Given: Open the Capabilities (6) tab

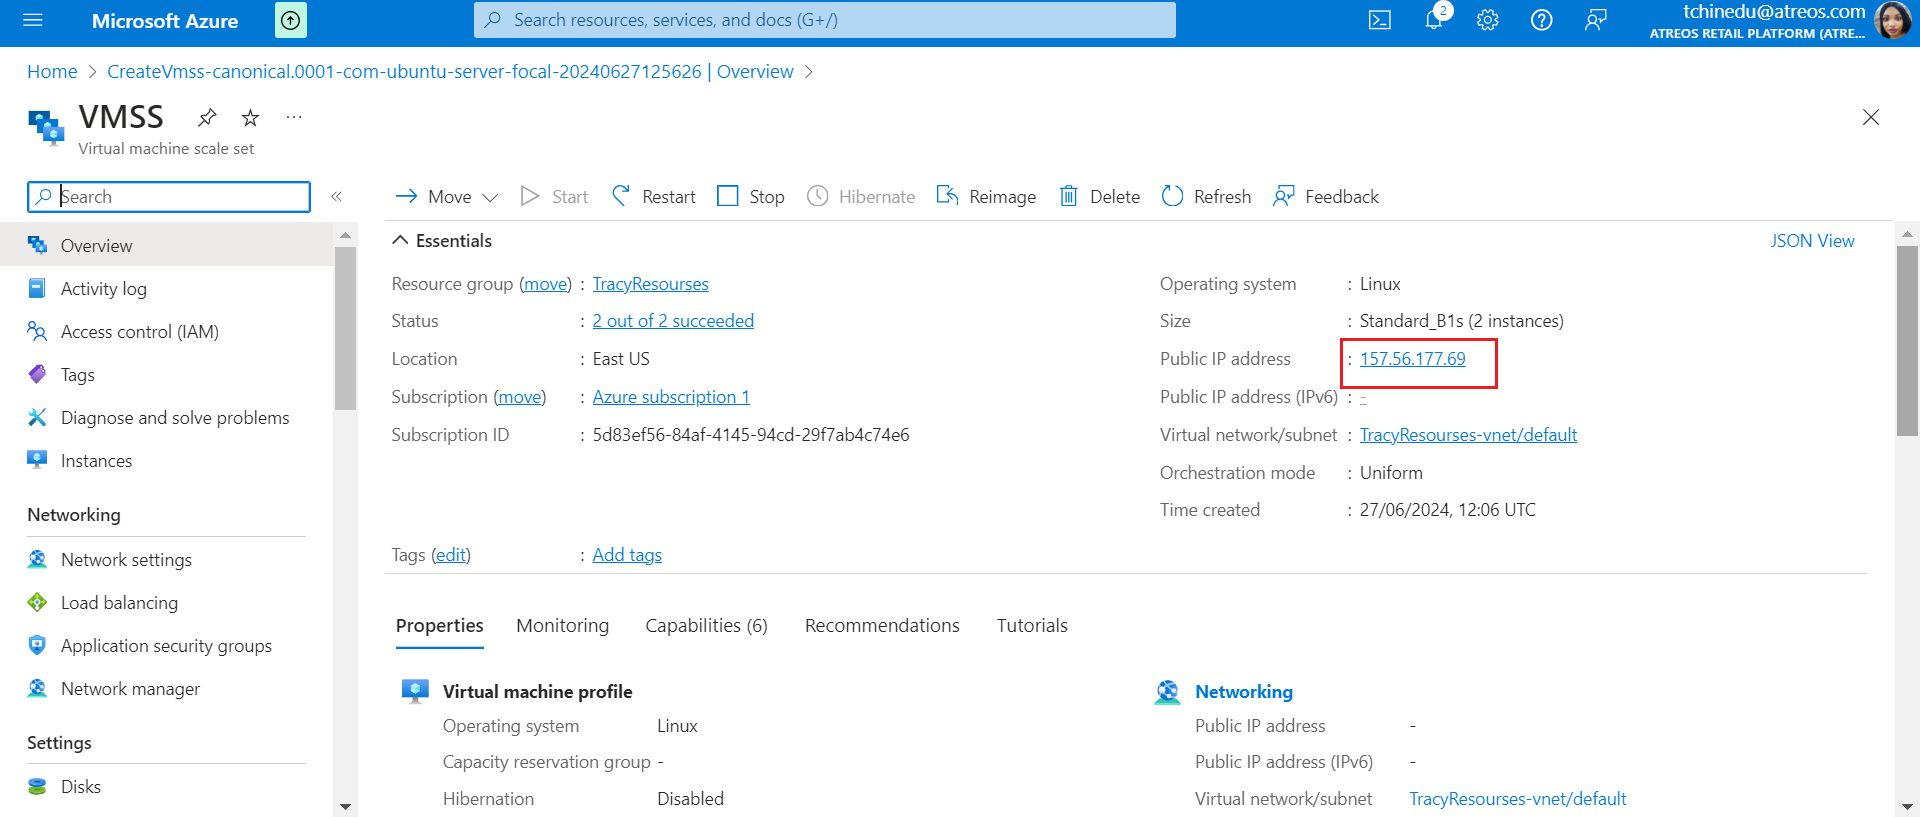Looking at the screenshot, I should click(x=706, y=626).
